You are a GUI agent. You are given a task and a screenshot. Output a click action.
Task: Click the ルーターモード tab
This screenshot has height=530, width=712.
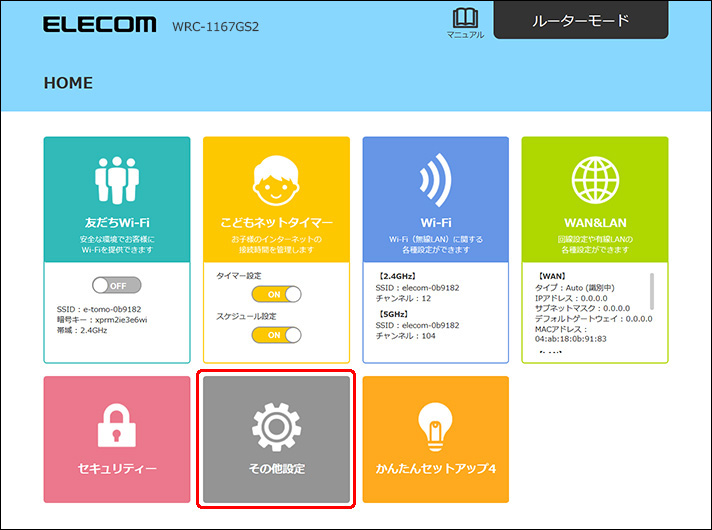click(x=580, y=20)
